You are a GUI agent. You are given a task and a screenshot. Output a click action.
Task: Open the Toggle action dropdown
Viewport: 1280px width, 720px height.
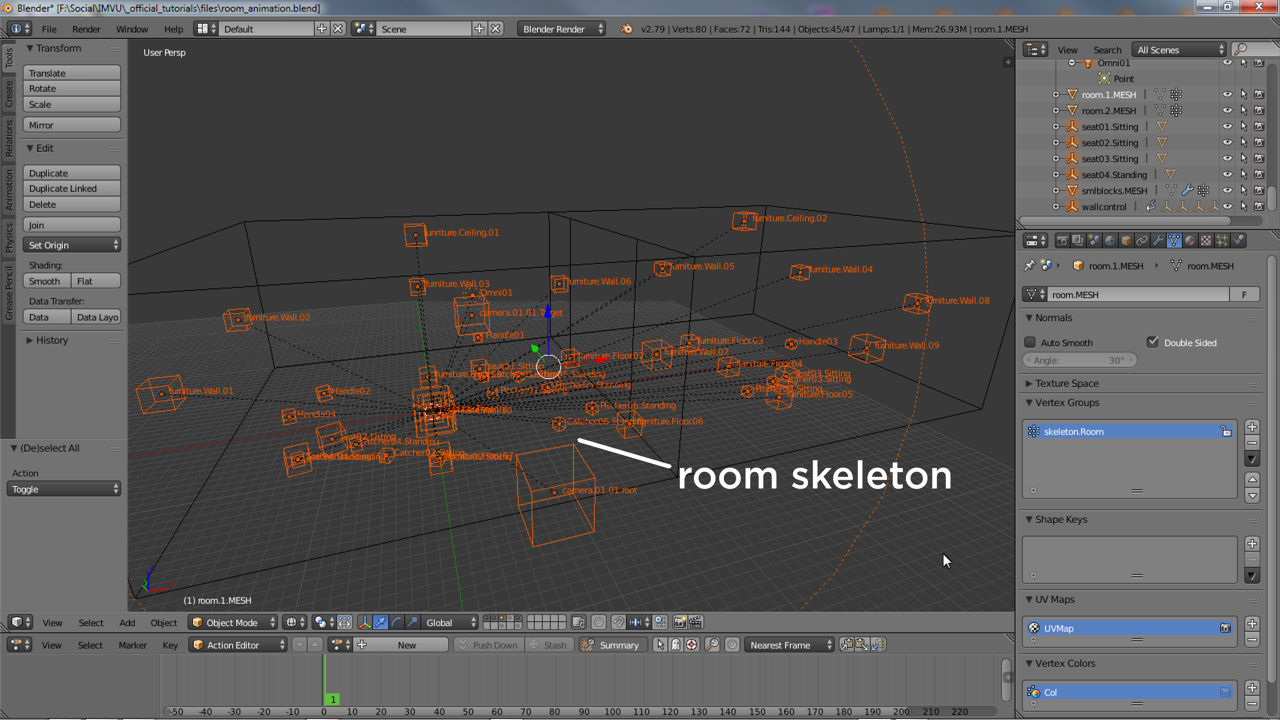pyautogui.click(x=65, y=489)
